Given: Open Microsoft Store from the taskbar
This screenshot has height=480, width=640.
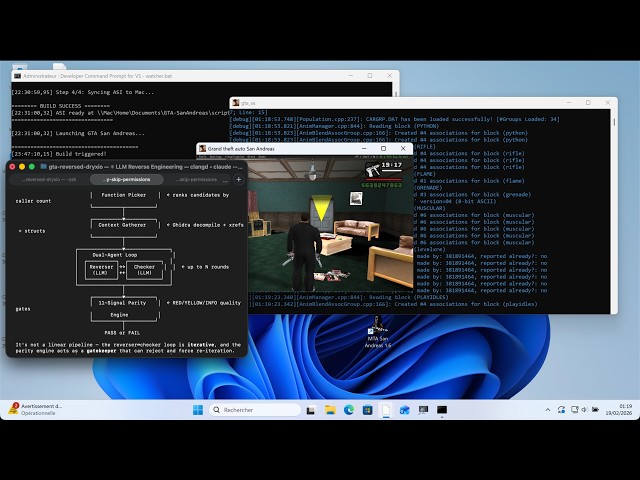Looking at the screenshot, I should (x=367, y=410).
